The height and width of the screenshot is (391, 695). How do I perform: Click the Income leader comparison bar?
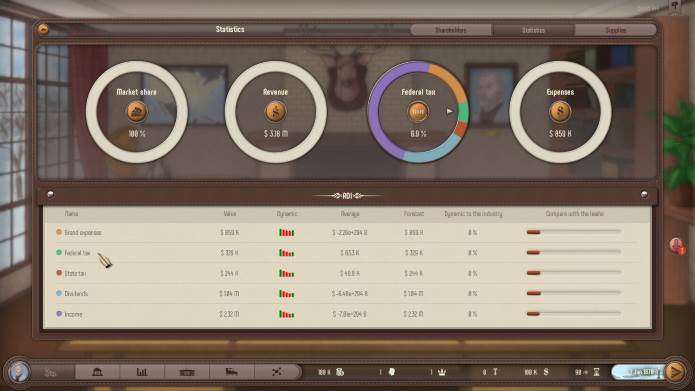coord(574,314)
